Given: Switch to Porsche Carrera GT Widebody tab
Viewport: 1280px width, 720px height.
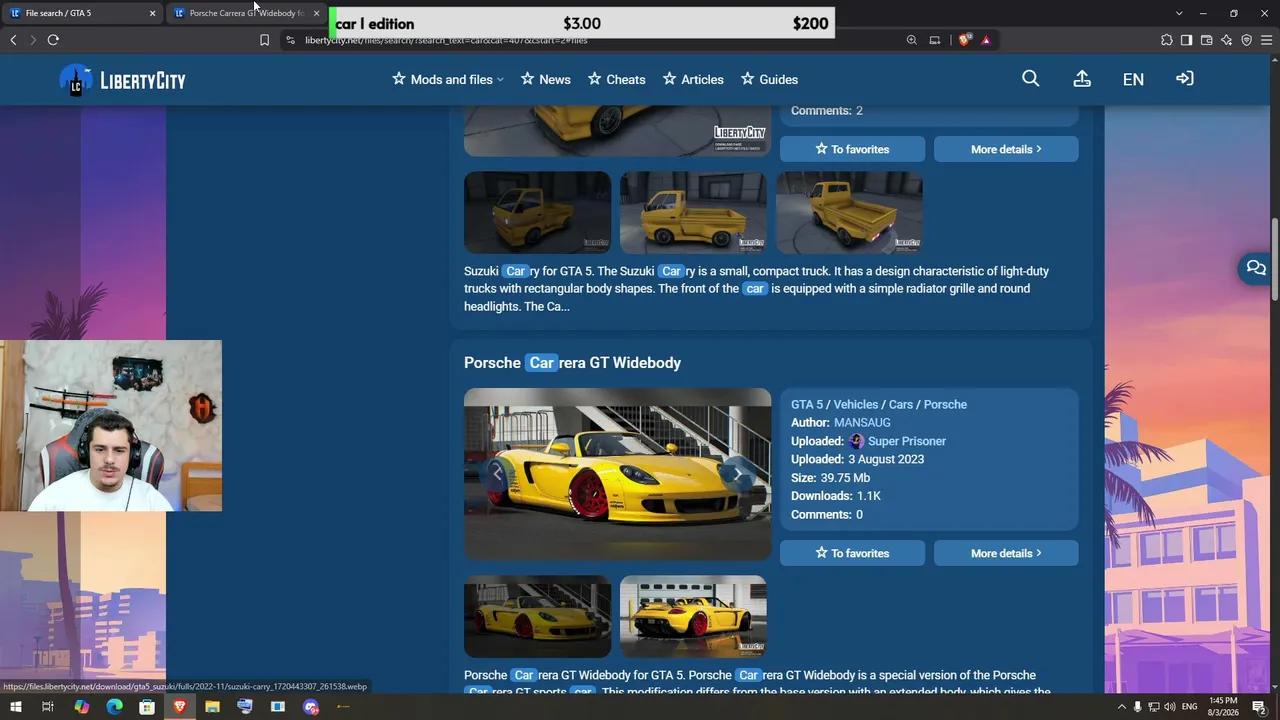Looking at the screenshot, I should click(247, 13).
